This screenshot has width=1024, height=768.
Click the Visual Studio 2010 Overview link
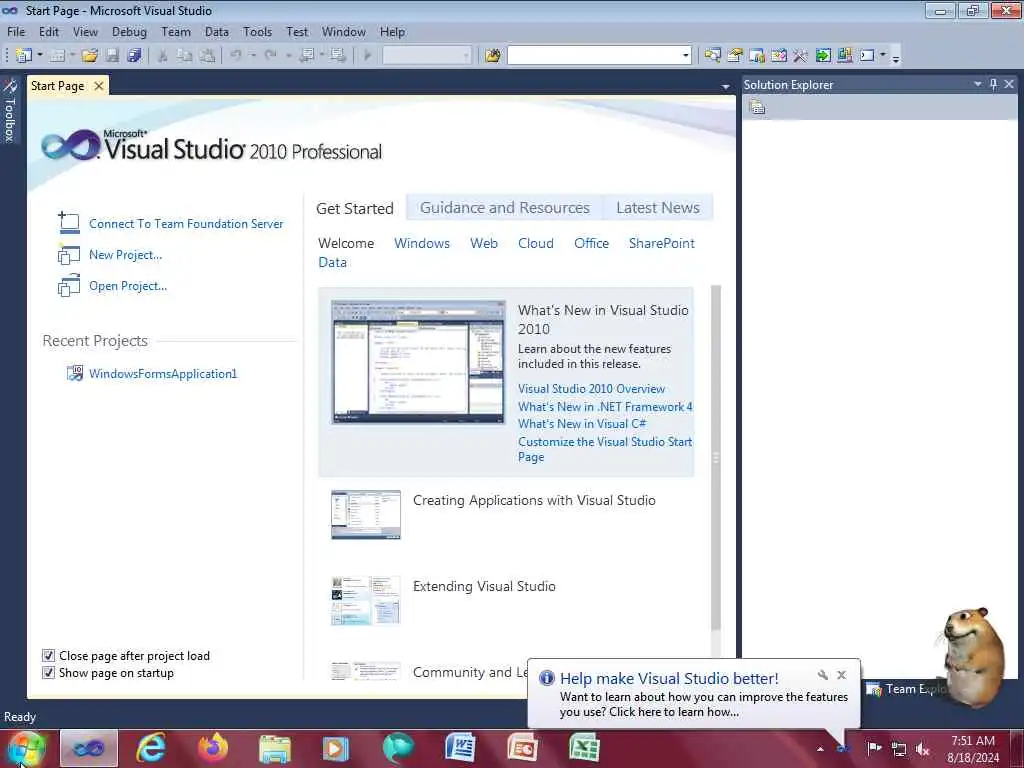[x=592, y=389]
